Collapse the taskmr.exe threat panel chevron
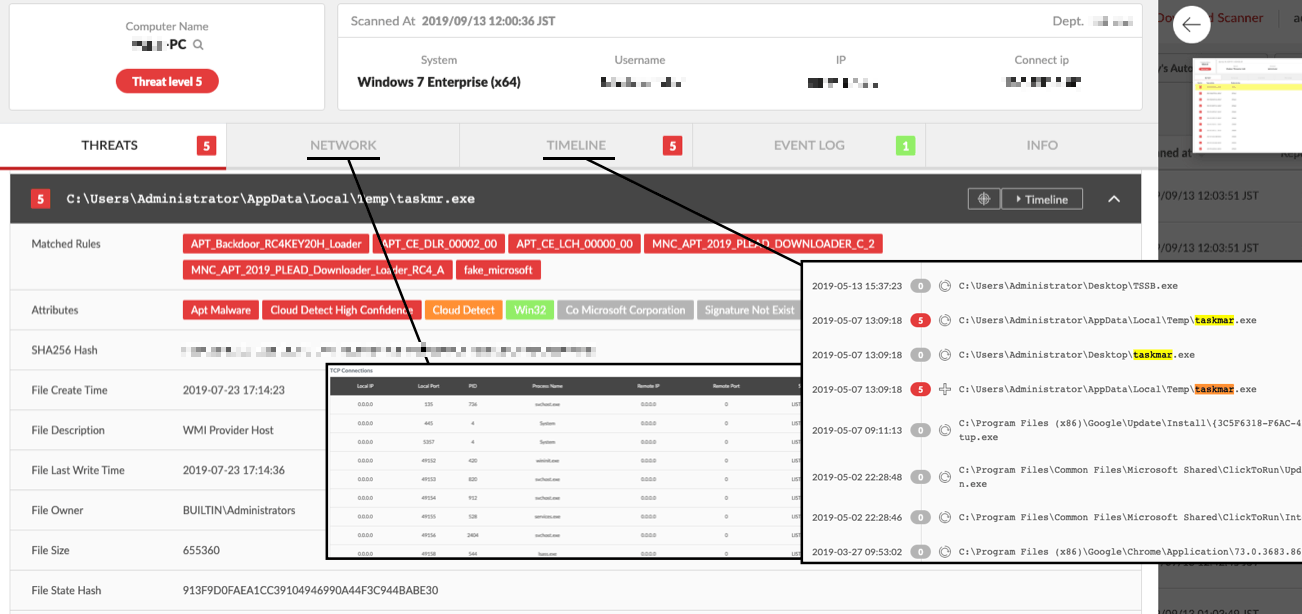Viewport: 1302px width, 614px height. pyautogui.click(x=1114, y=199)
